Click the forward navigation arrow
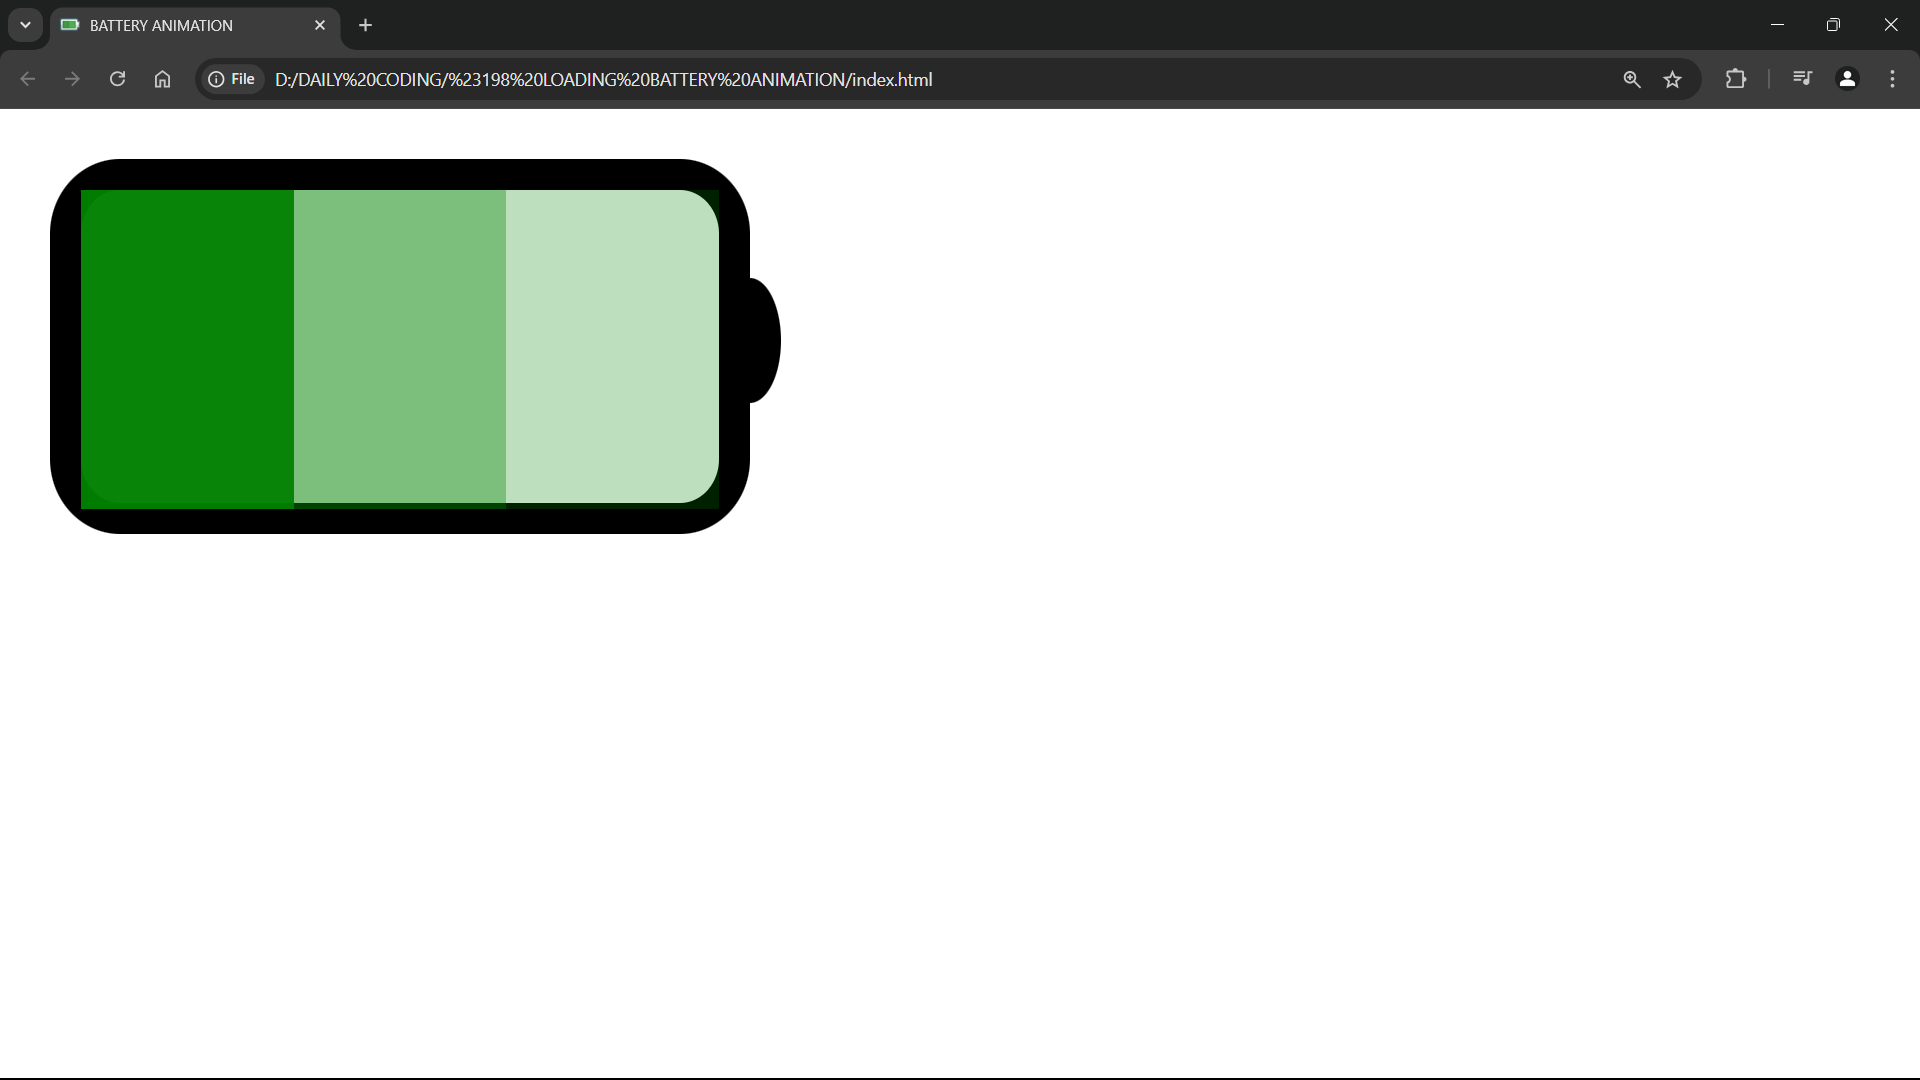Screen dimensions: 1920x1080 coord(72,79)
